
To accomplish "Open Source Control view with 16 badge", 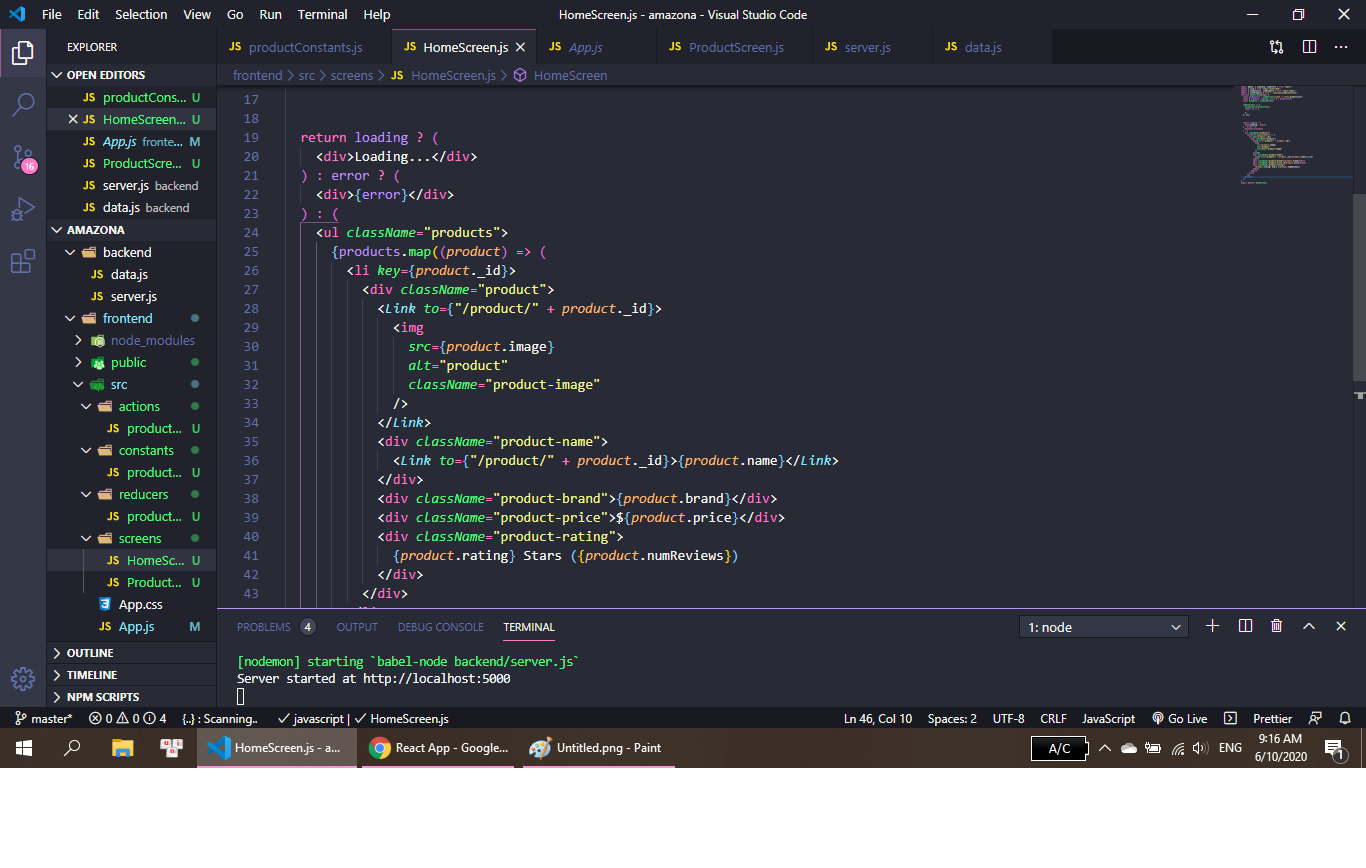I will coord(23,157).
